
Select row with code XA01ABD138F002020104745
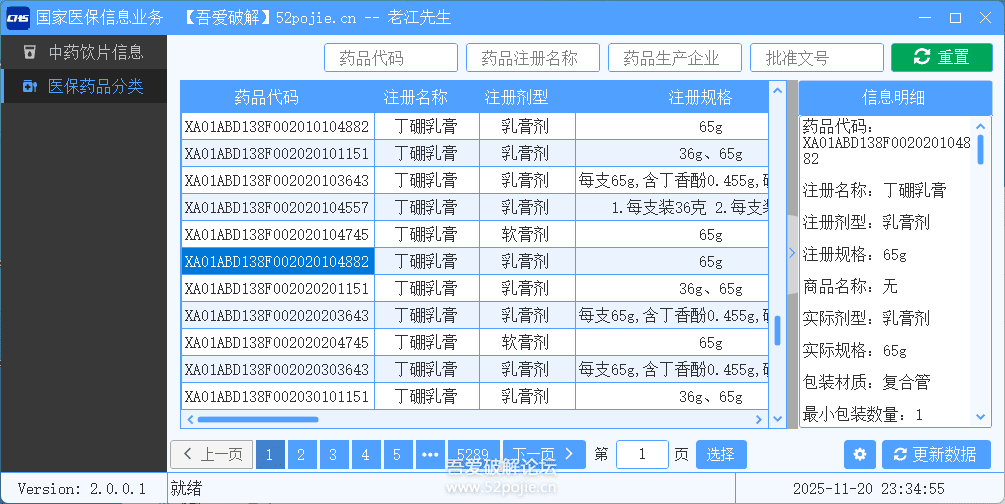276,235
